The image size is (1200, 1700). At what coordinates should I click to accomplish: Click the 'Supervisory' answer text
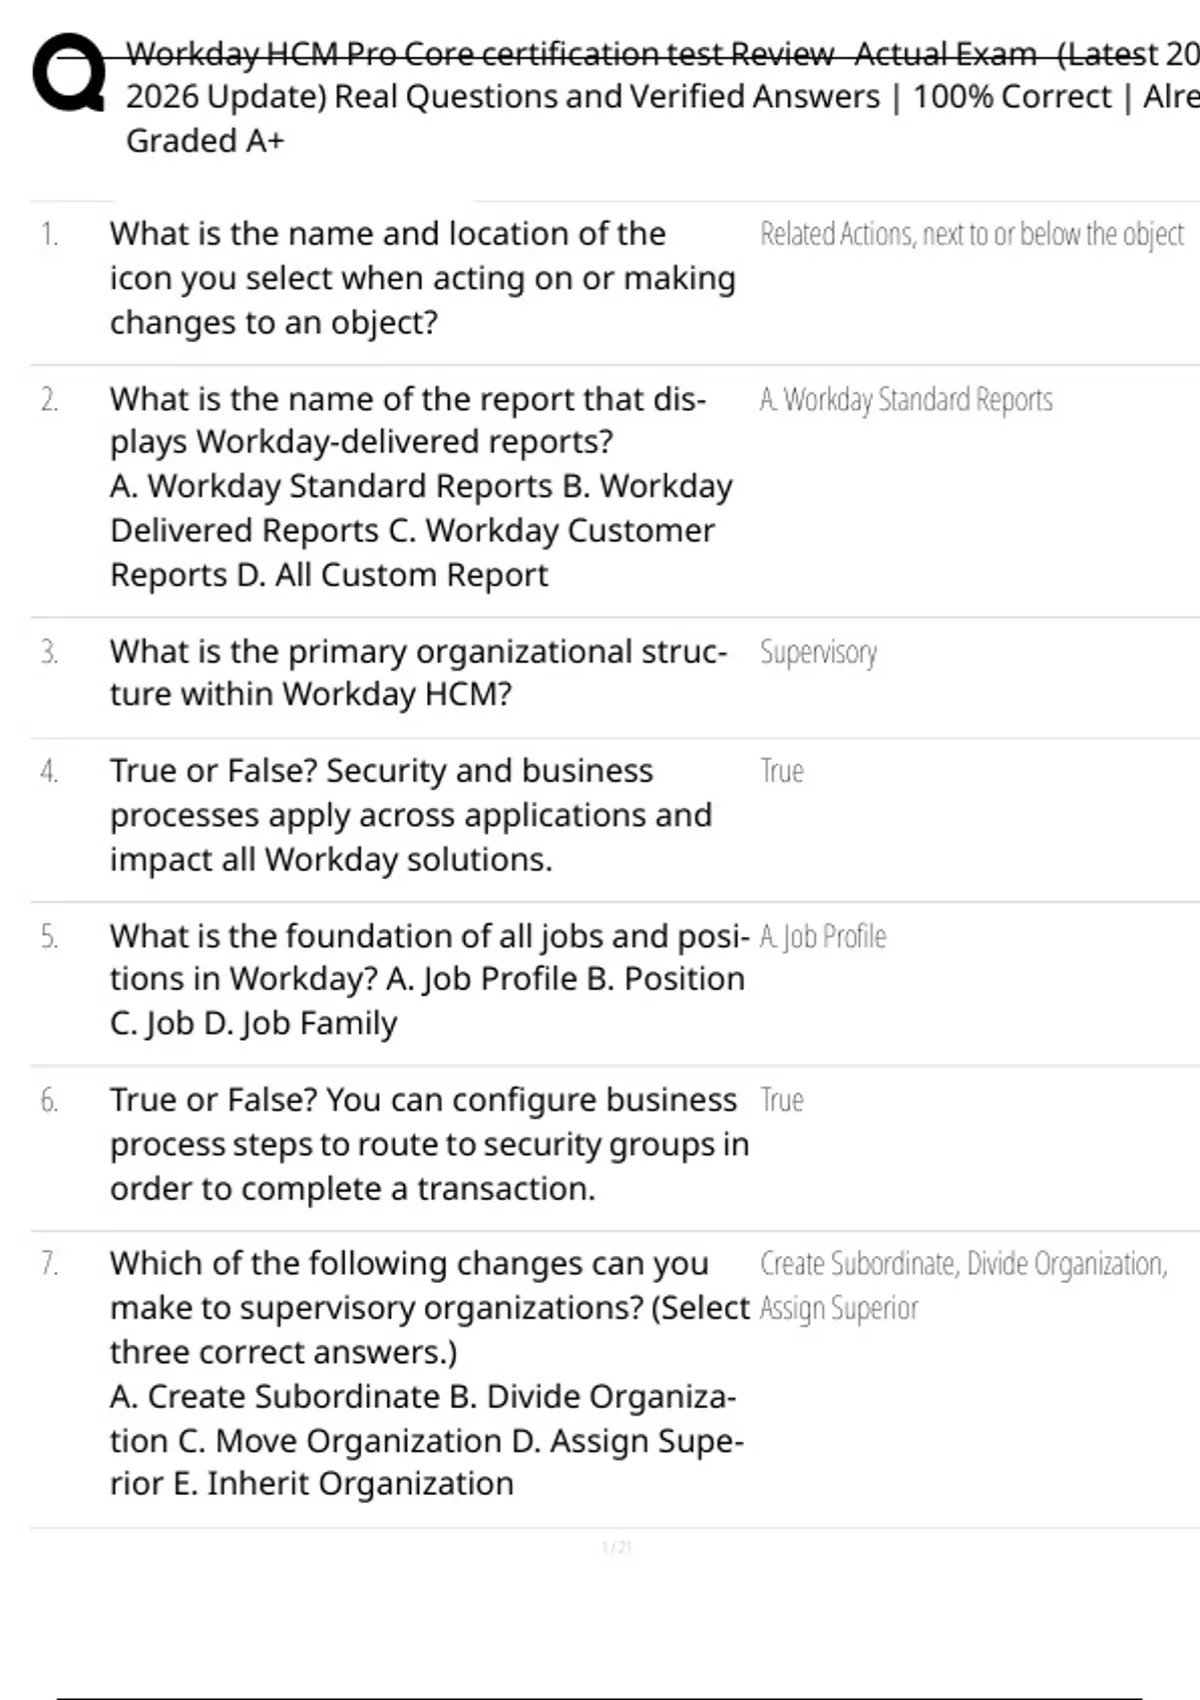coord(818,652)
